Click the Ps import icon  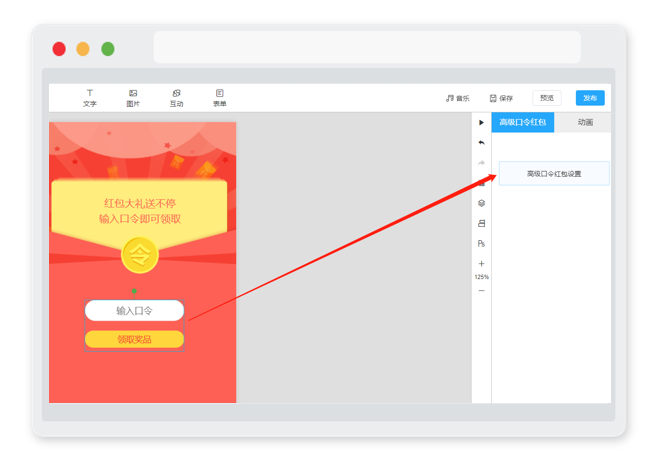point(482,244)
